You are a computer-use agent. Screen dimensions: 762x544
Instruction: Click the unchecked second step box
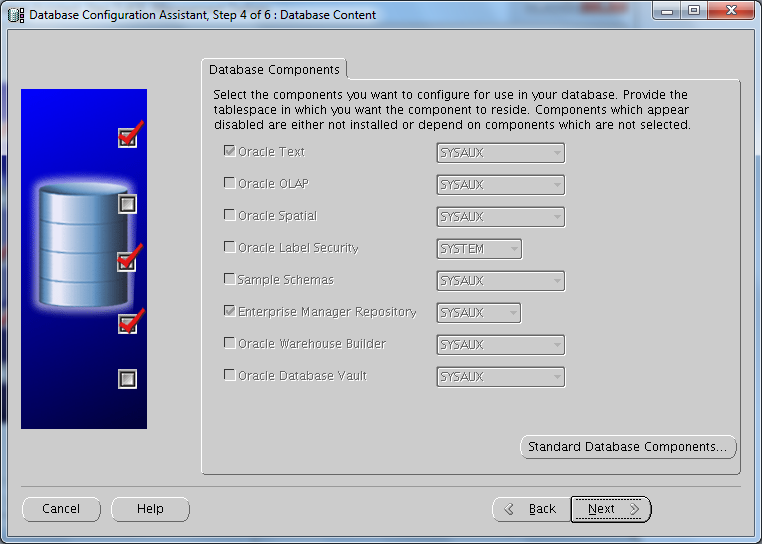pos(127,204)
